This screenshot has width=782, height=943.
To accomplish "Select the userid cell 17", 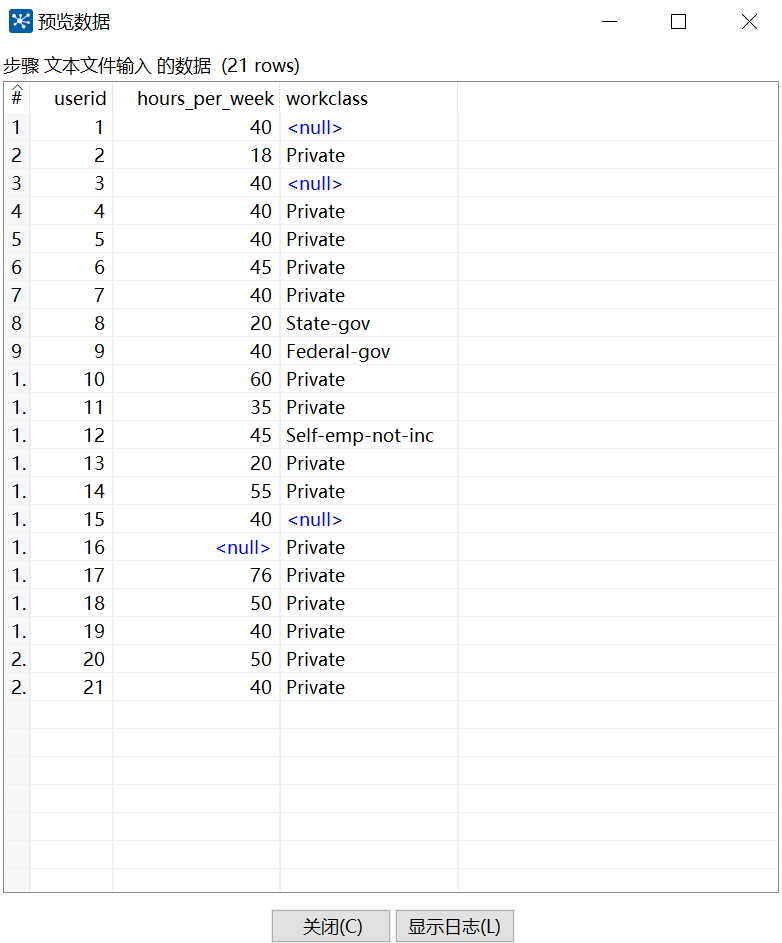I will click(x=72, y=575).
